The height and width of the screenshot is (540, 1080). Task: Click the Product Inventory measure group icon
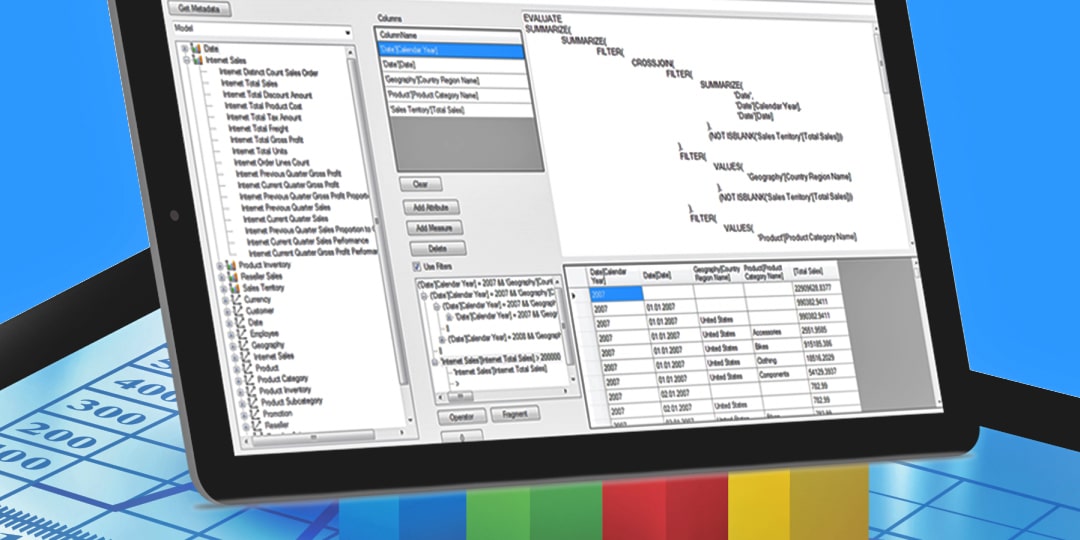(x=232, y=265)
